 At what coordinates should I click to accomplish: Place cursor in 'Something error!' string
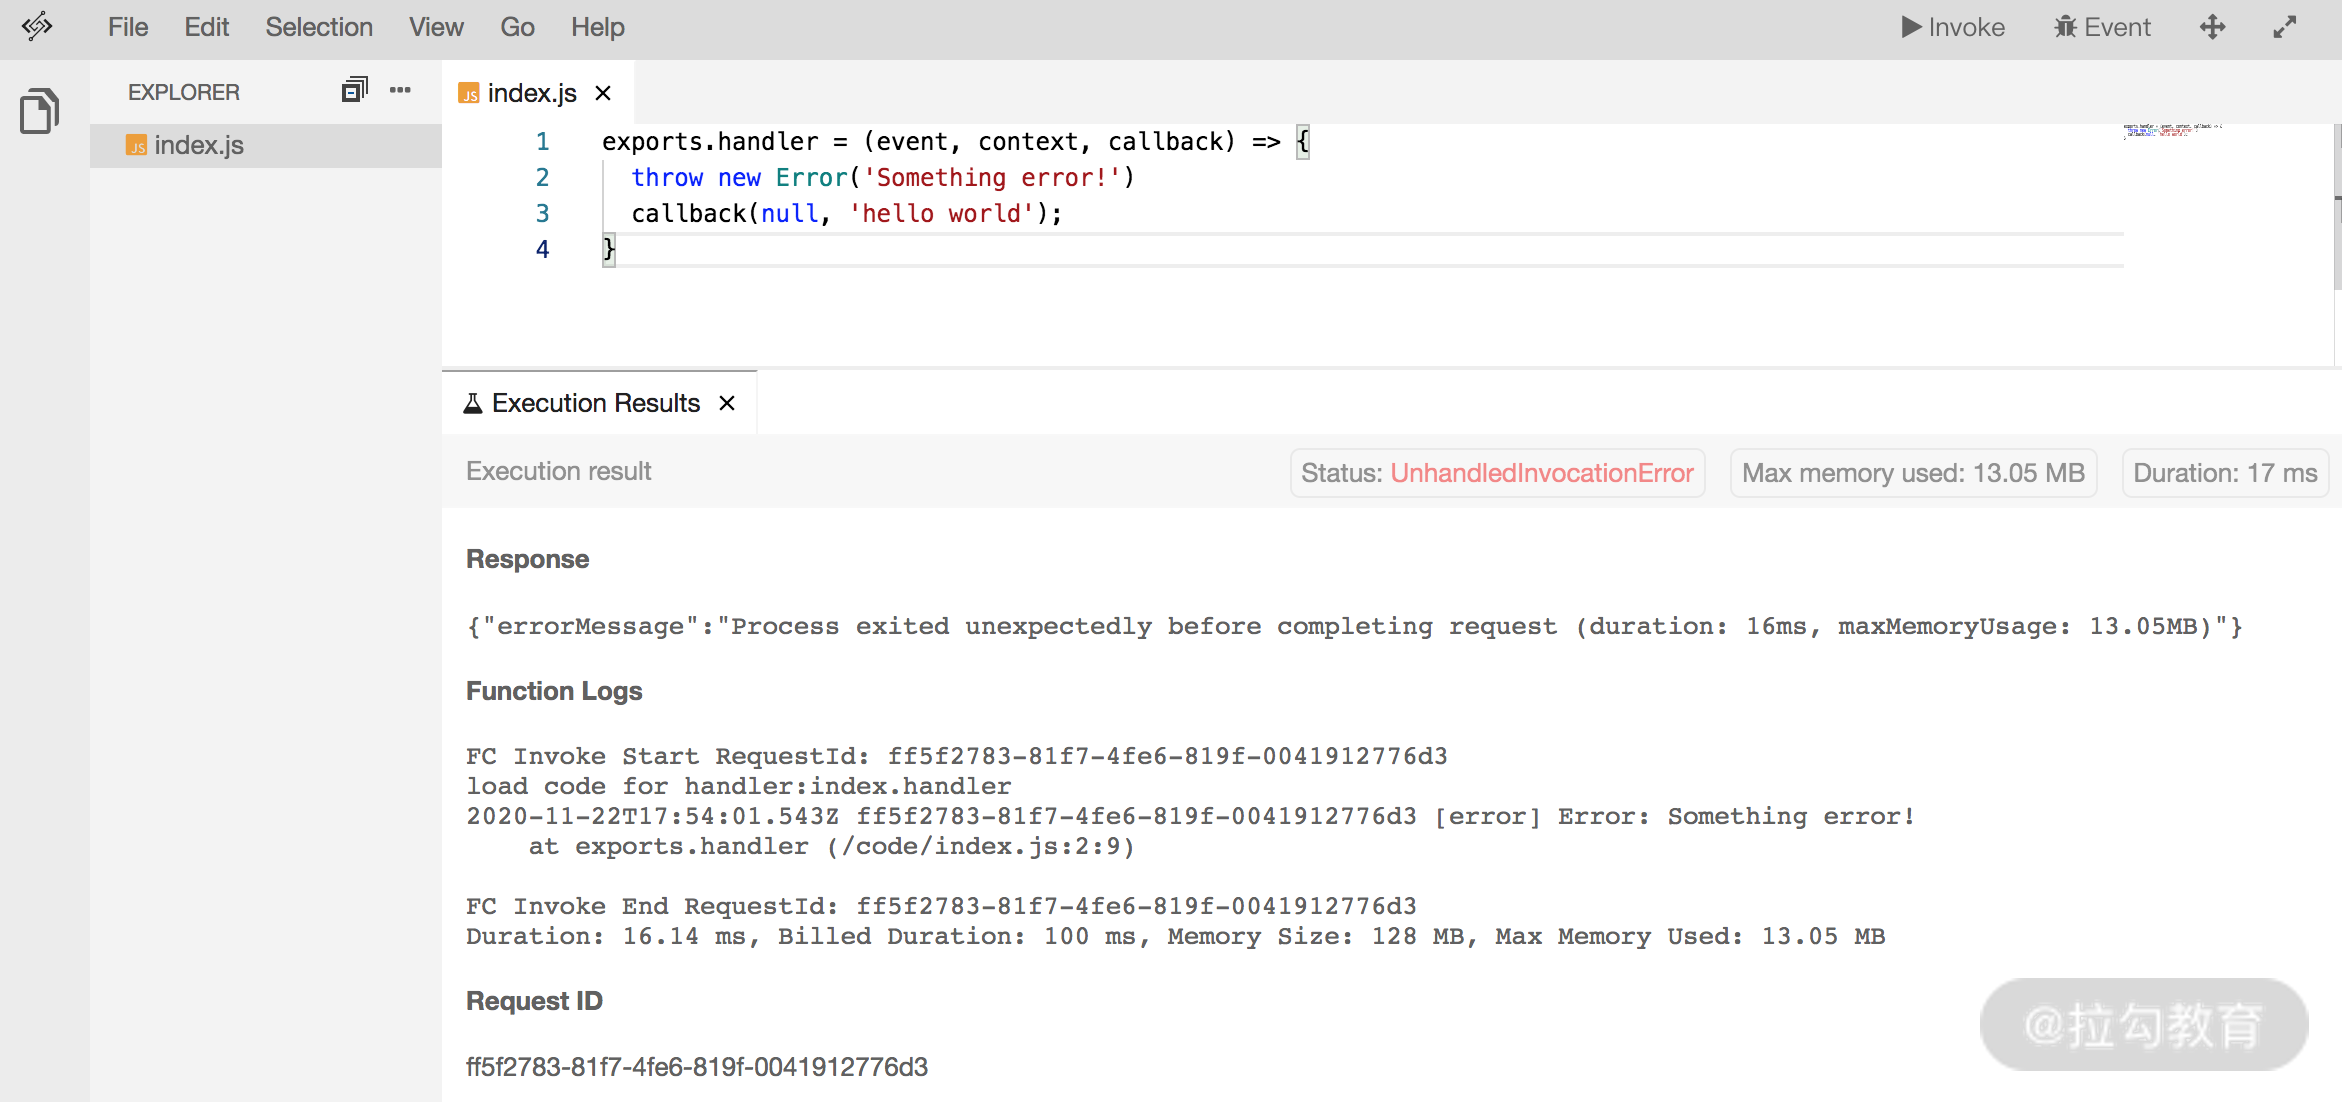(x=992, y=177)
